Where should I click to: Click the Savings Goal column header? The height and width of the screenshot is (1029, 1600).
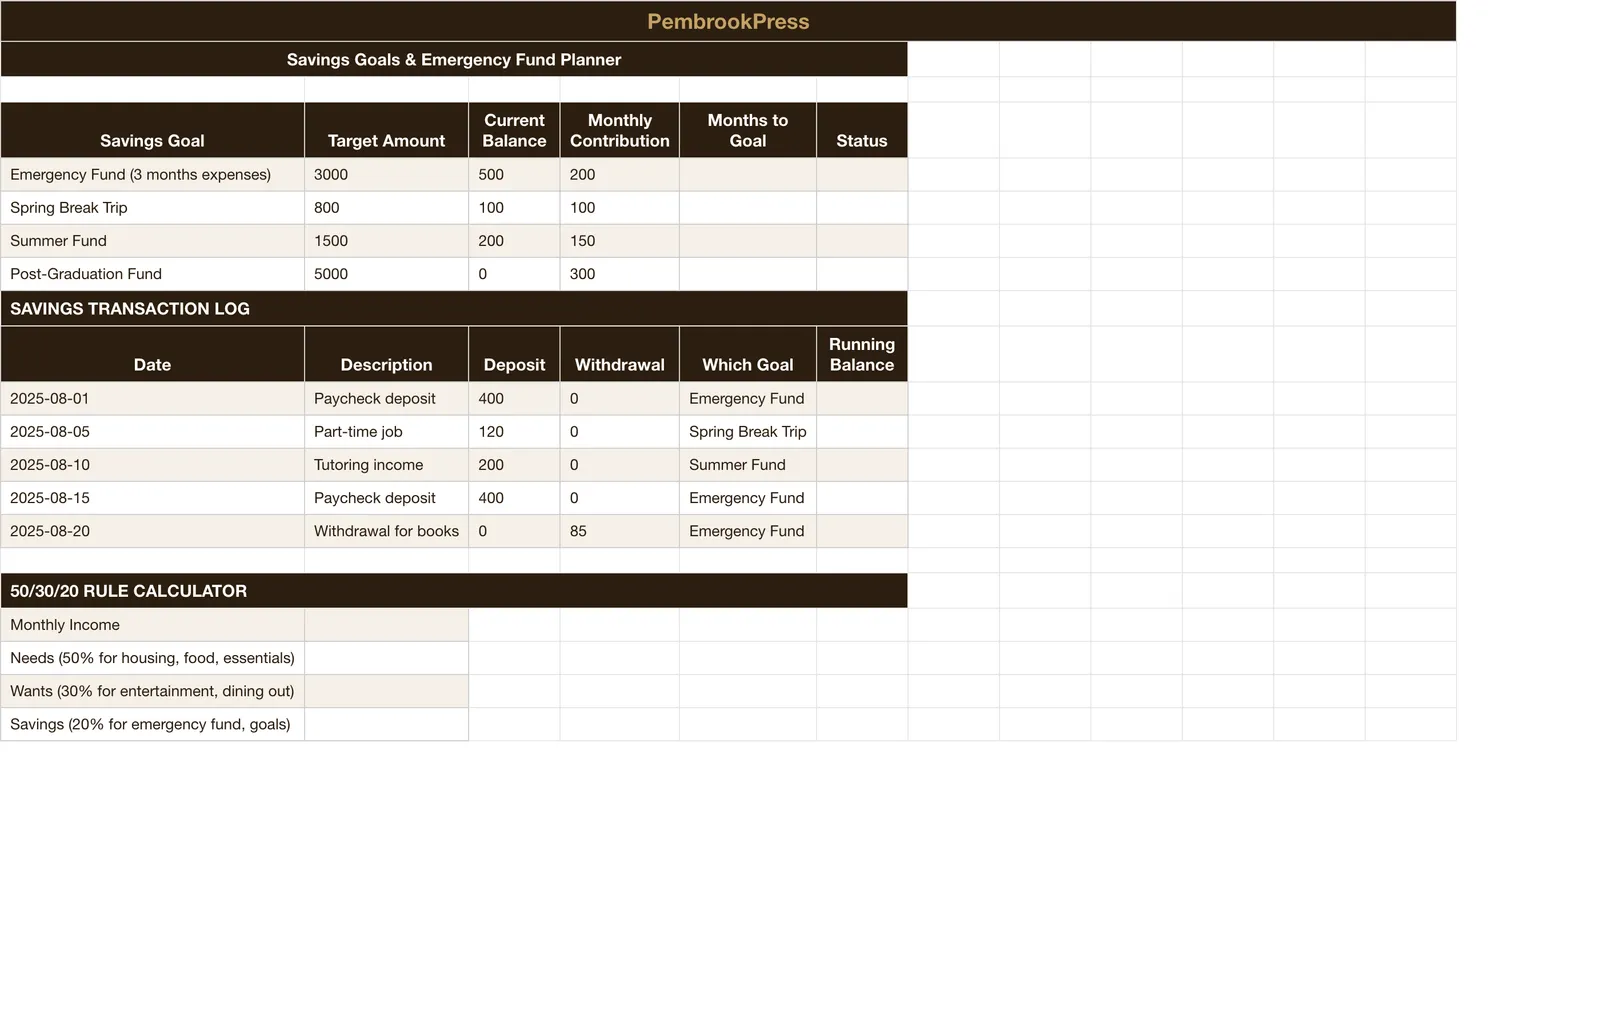tap(152, 130)
